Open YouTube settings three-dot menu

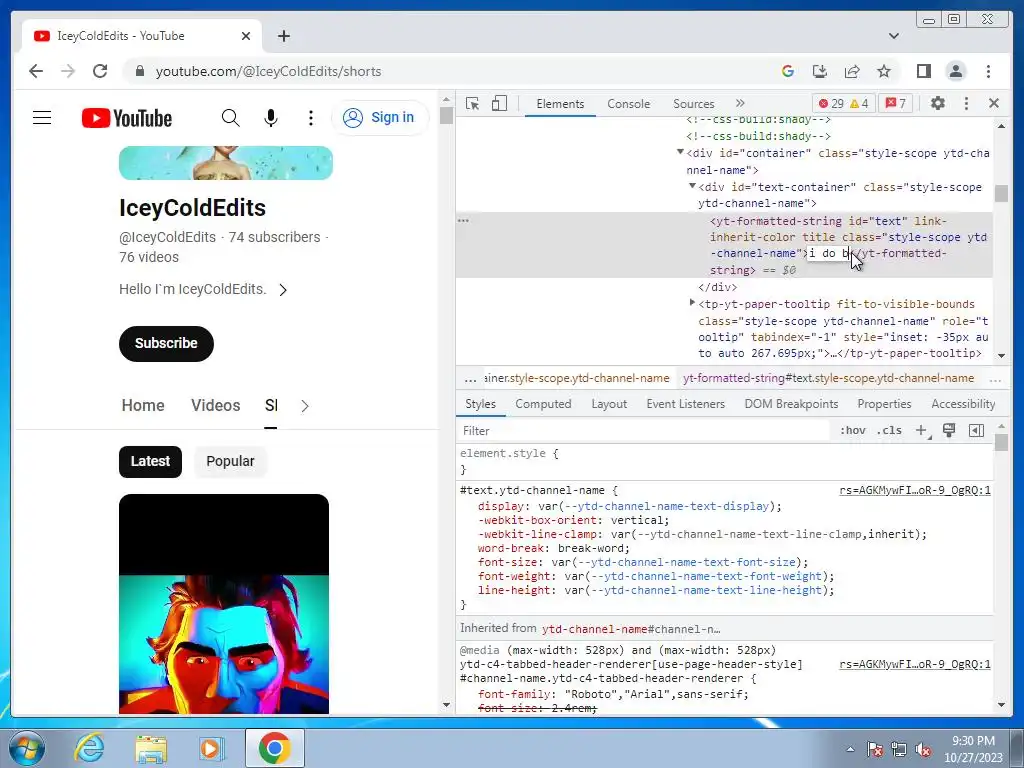point(310,118)
